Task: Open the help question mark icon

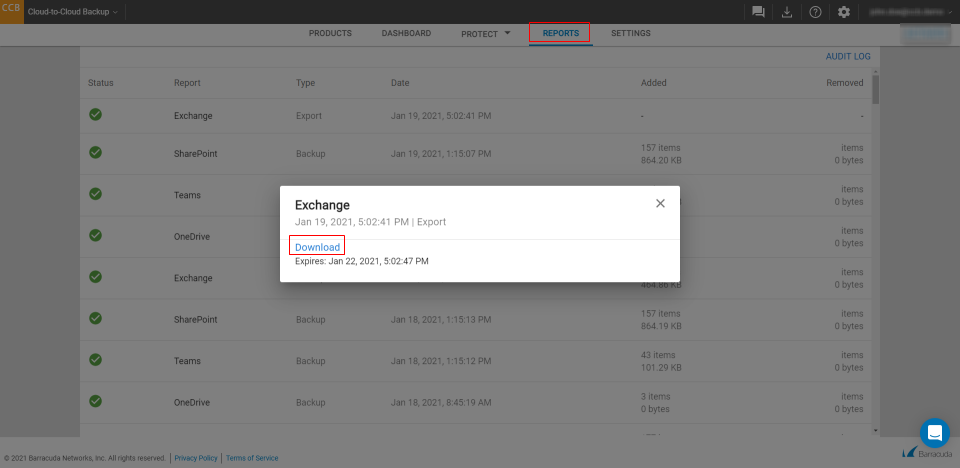Action: [816, 12]
